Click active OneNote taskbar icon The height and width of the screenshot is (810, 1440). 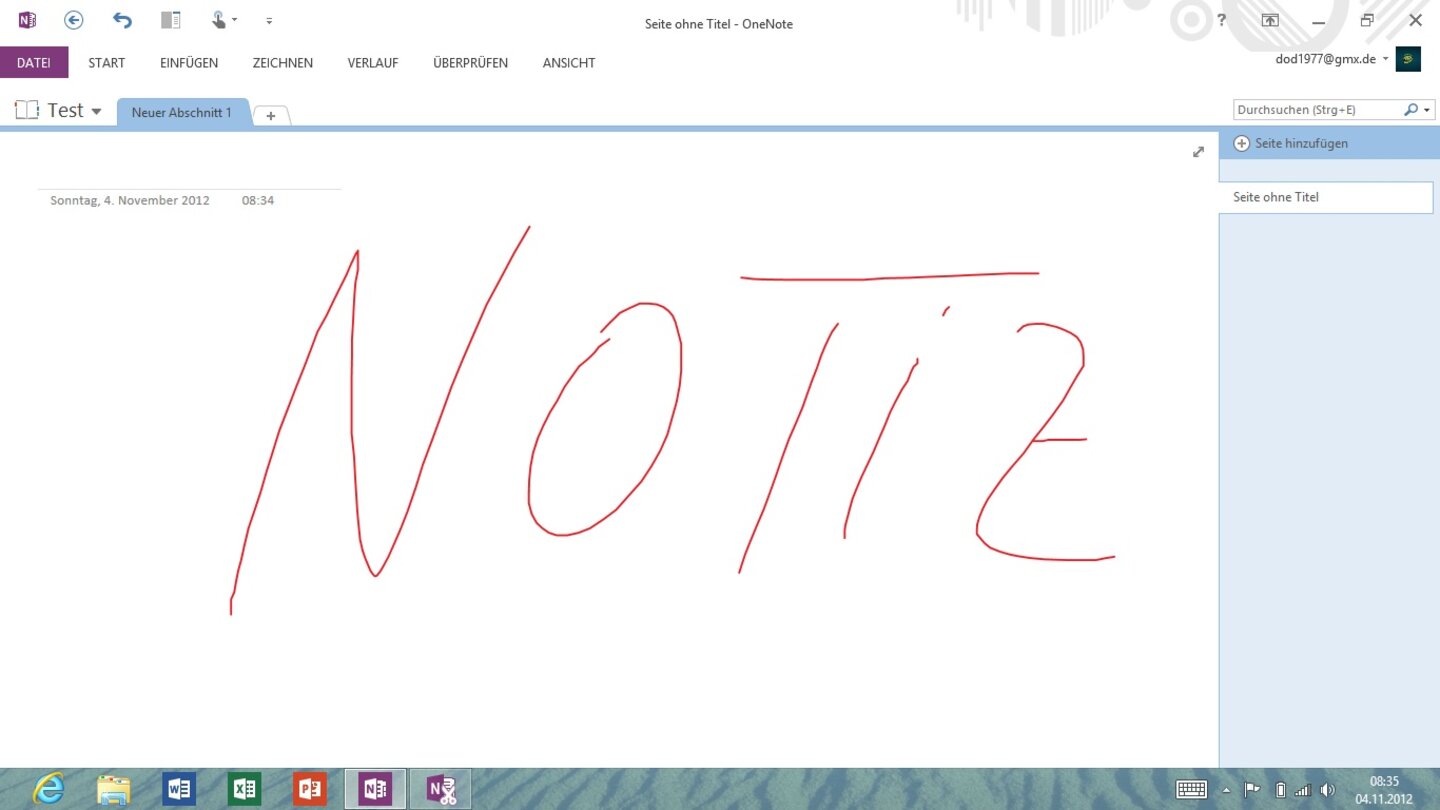pos(376,789)
